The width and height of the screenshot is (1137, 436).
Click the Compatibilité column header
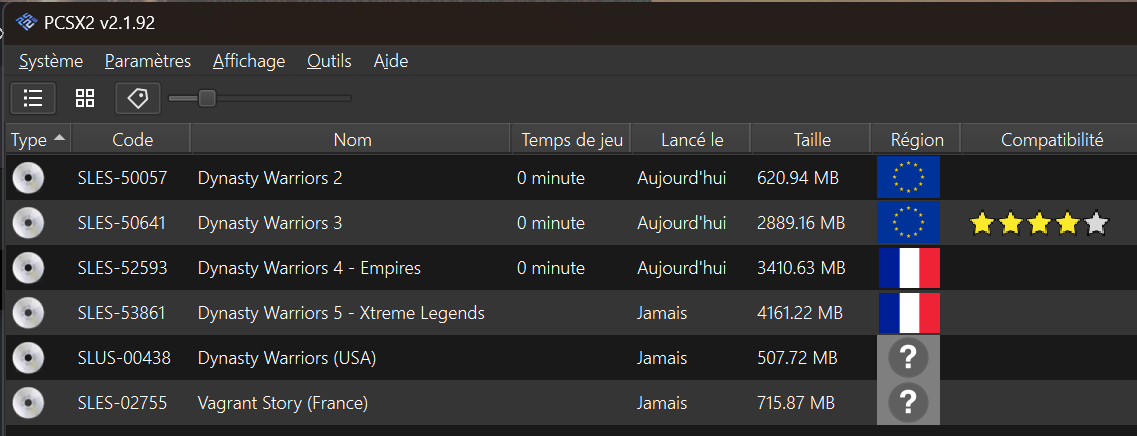(1051, 140)
